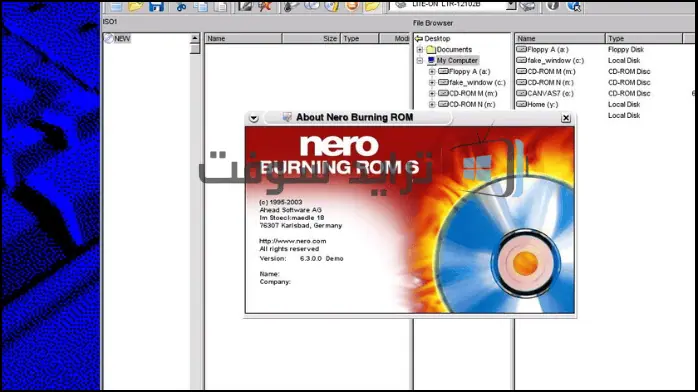Click the ISO1 compilation title

coord(110,21)
